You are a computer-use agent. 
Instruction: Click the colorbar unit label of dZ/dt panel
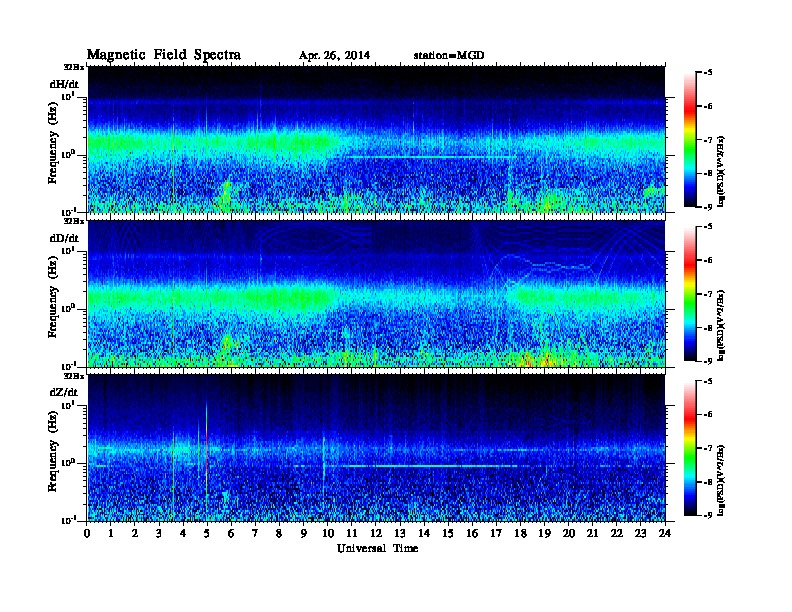coord(721,480)
